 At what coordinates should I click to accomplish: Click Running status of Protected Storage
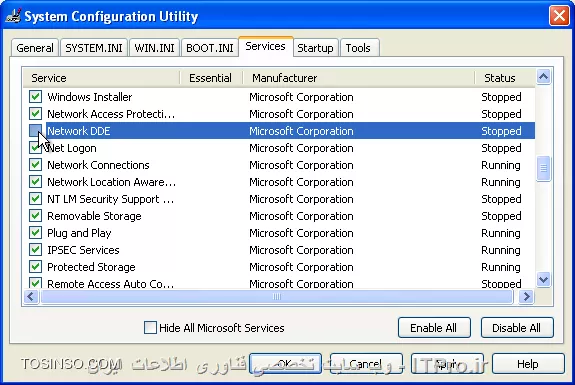[x=501, y=267]
